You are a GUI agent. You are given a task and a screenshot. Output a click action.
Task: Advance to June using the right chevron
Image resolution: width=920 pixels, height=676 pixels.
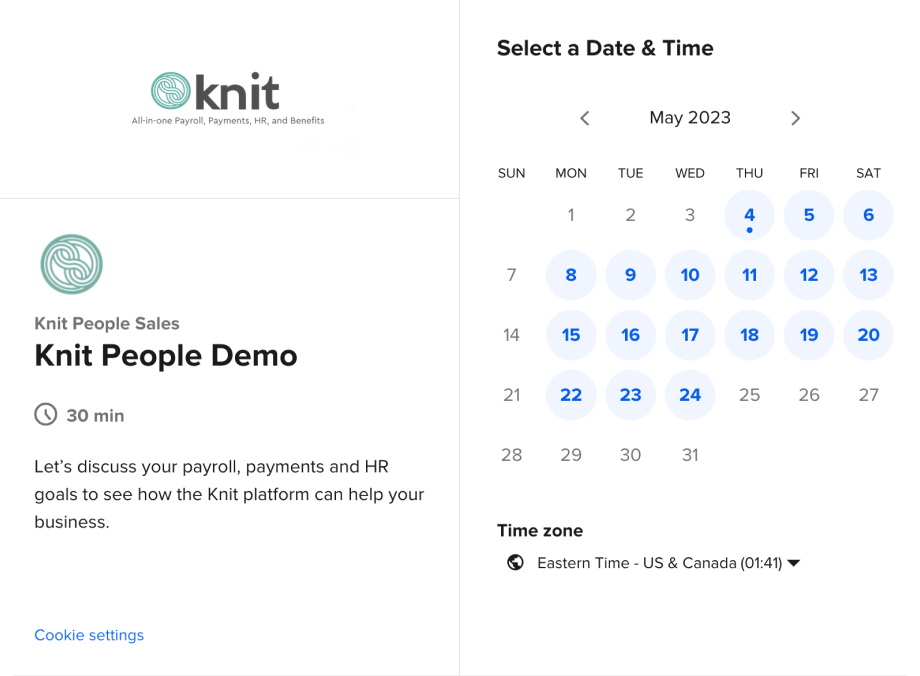pyautogui.click(x=795, y=118)
